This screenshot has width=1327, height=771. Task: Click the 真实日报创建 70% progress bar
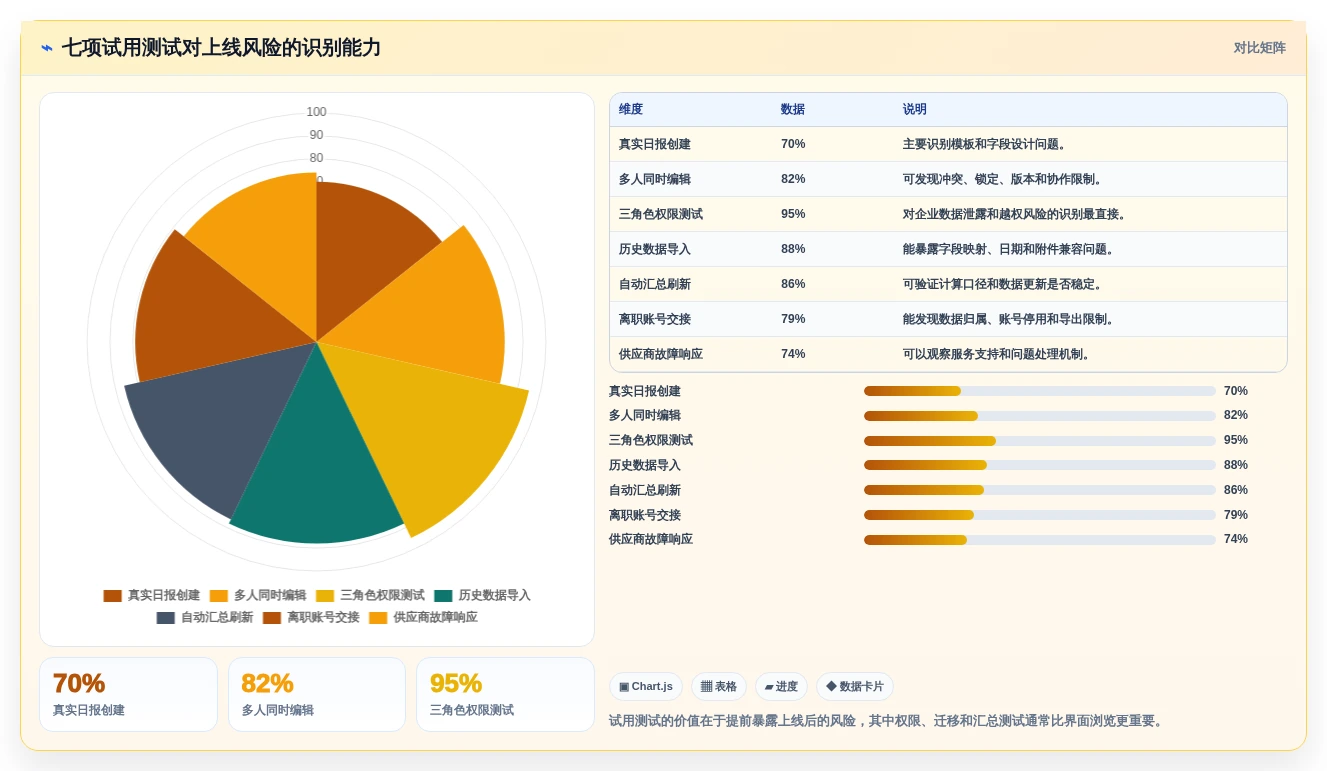[x=1040, y=391]
